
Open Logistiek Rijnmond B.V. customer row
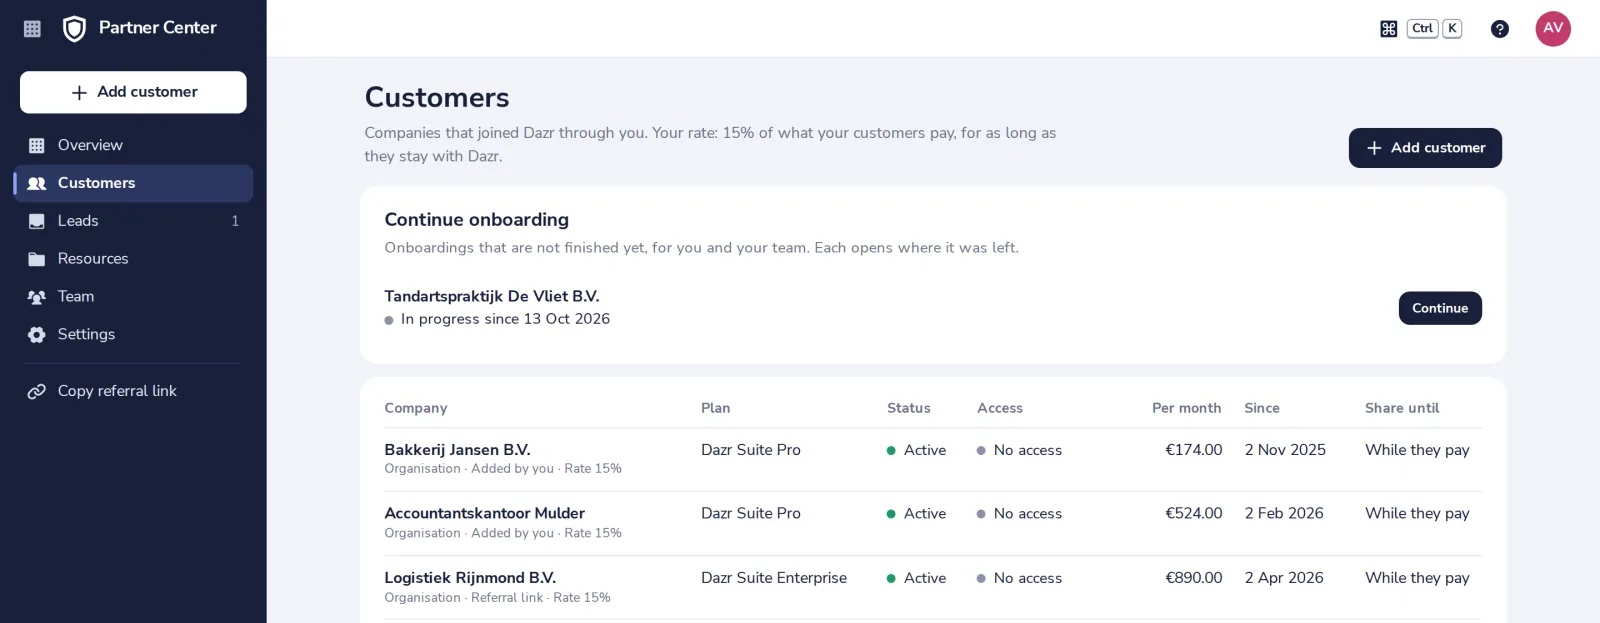pos(933,587)
